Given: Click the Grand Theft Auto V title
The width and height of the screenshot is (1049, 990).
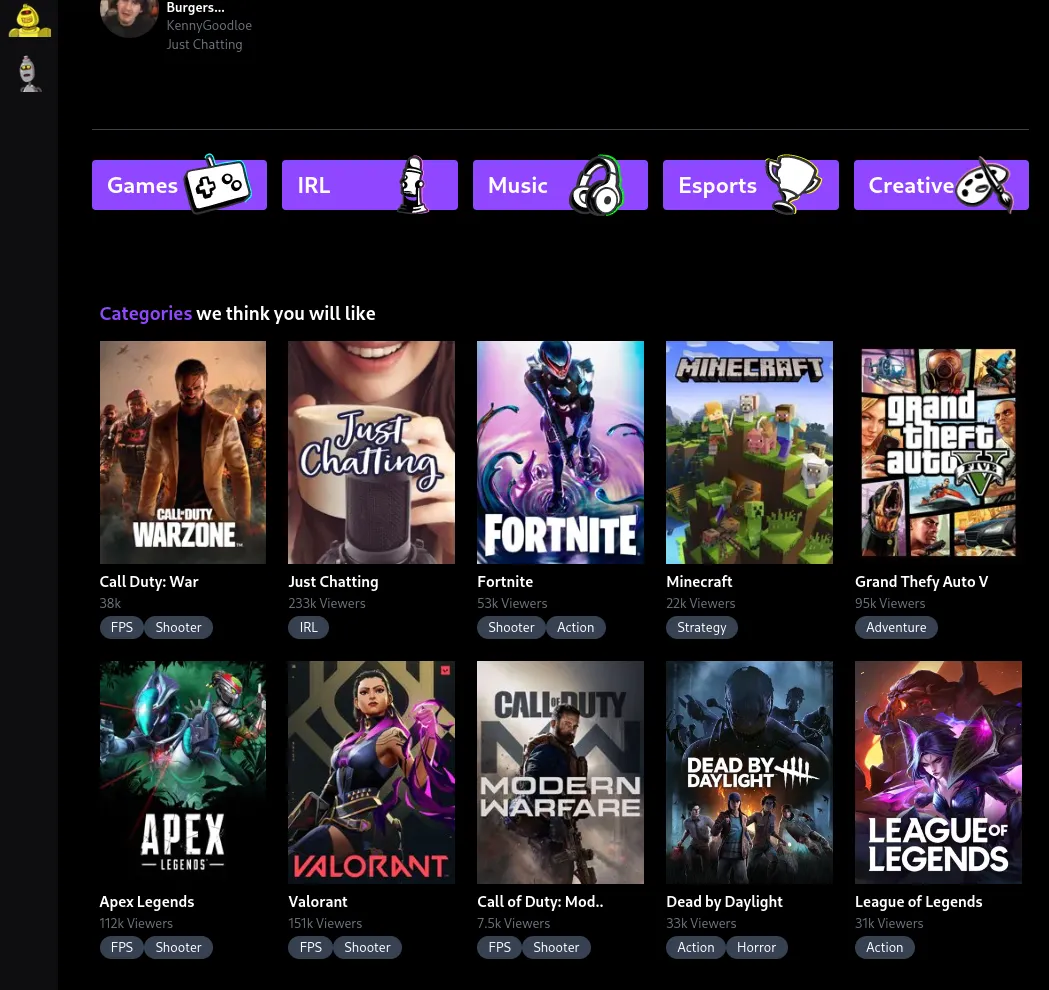Looking at the screenshot, I should (x=921, y=581).
